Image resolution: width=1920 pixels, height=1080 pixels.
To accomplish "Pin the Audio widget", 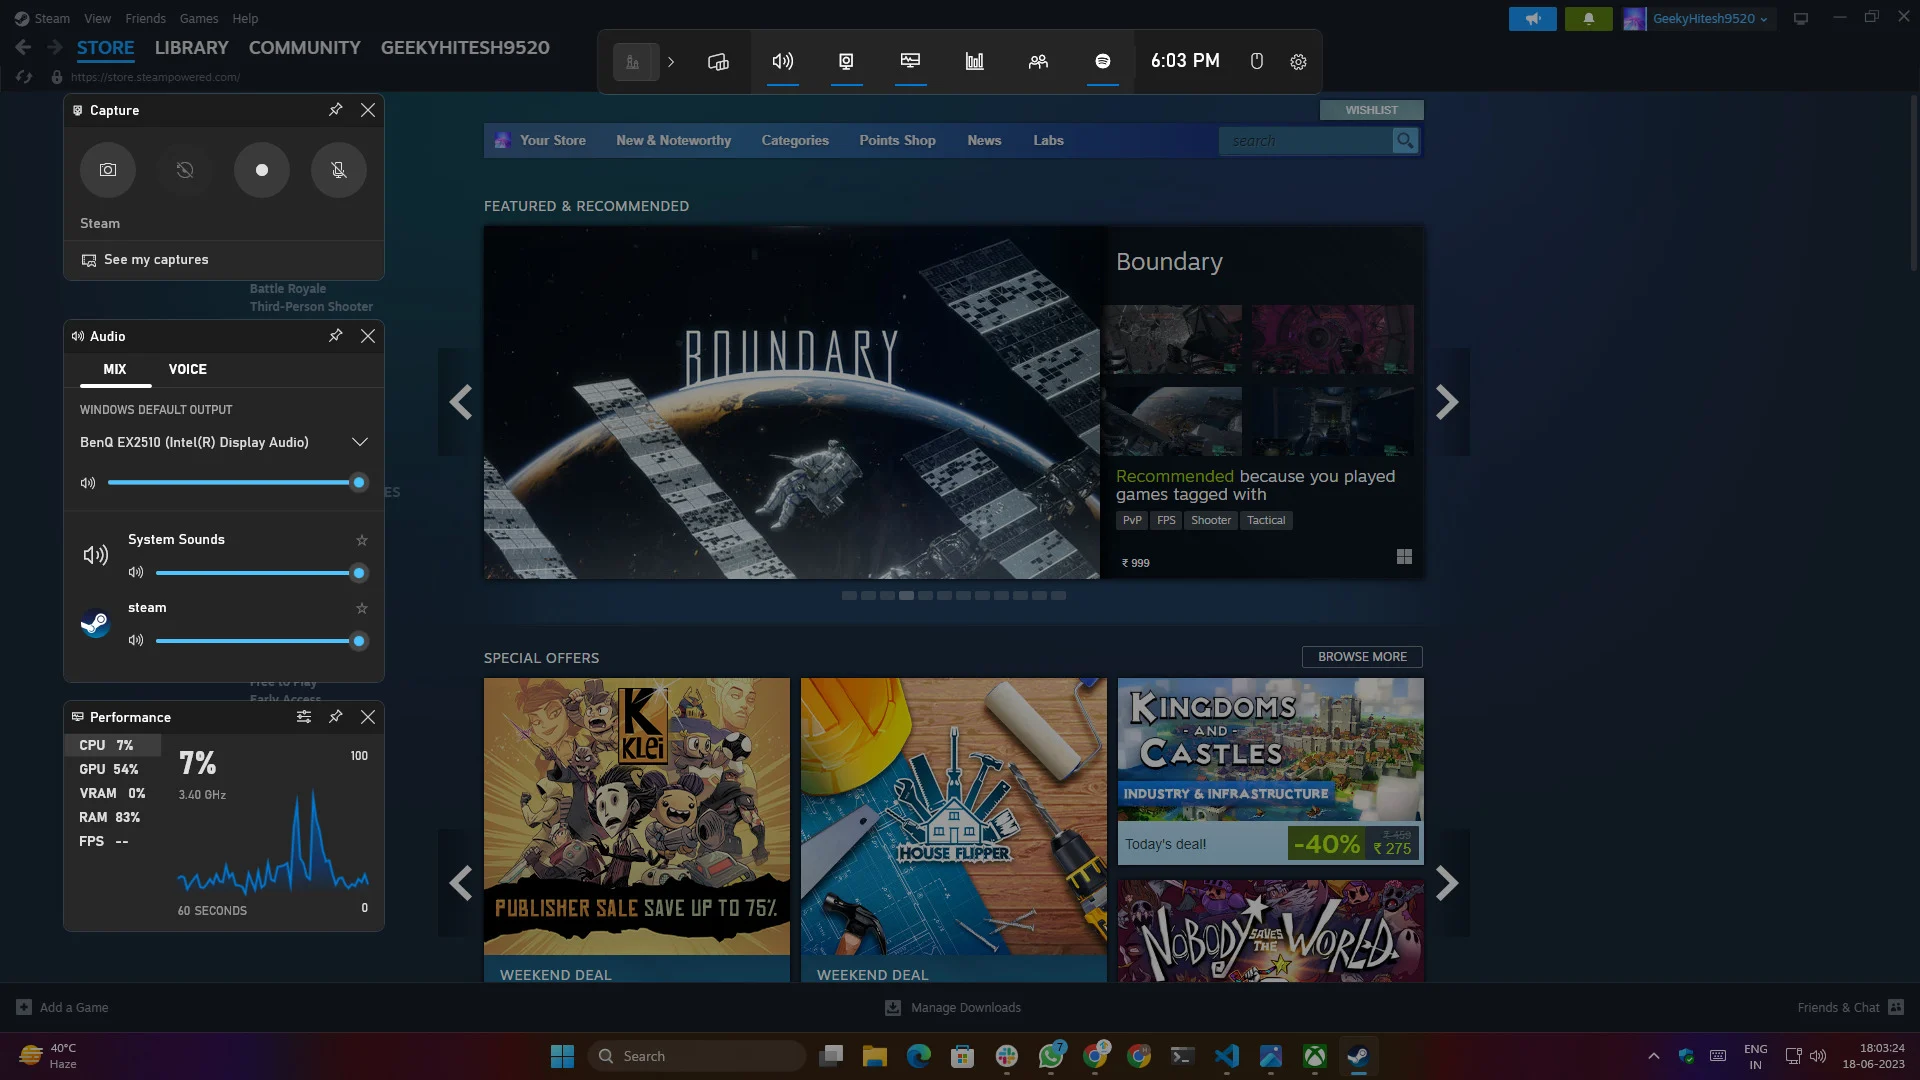I will click(336, 336).
